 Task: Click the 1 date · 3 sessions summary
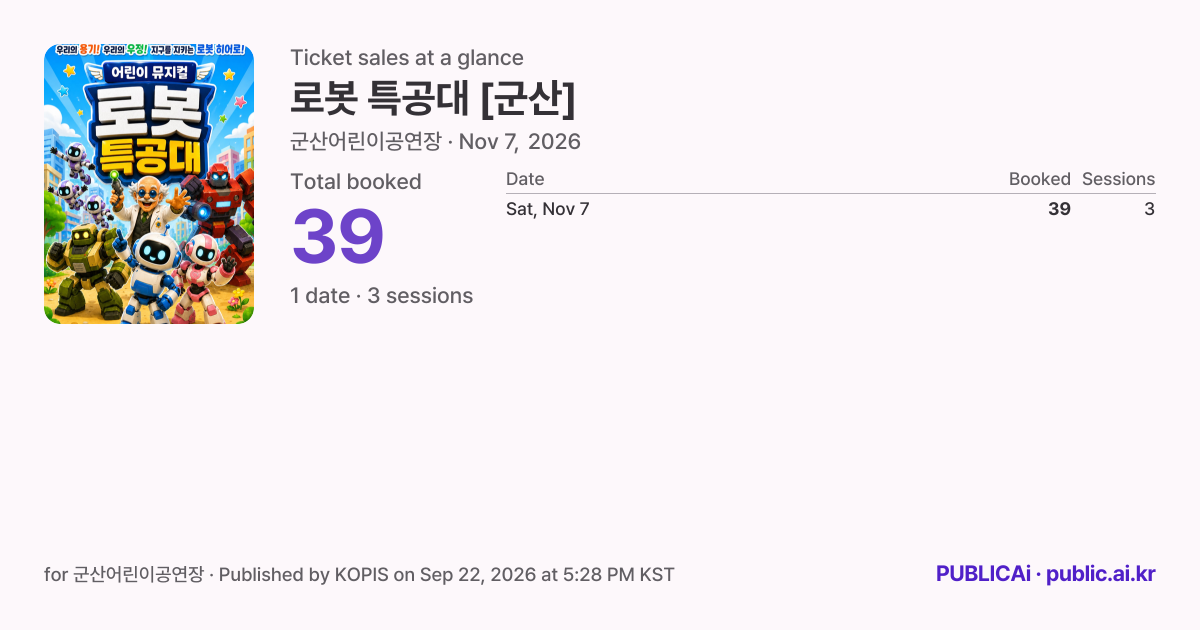point(381,296)
